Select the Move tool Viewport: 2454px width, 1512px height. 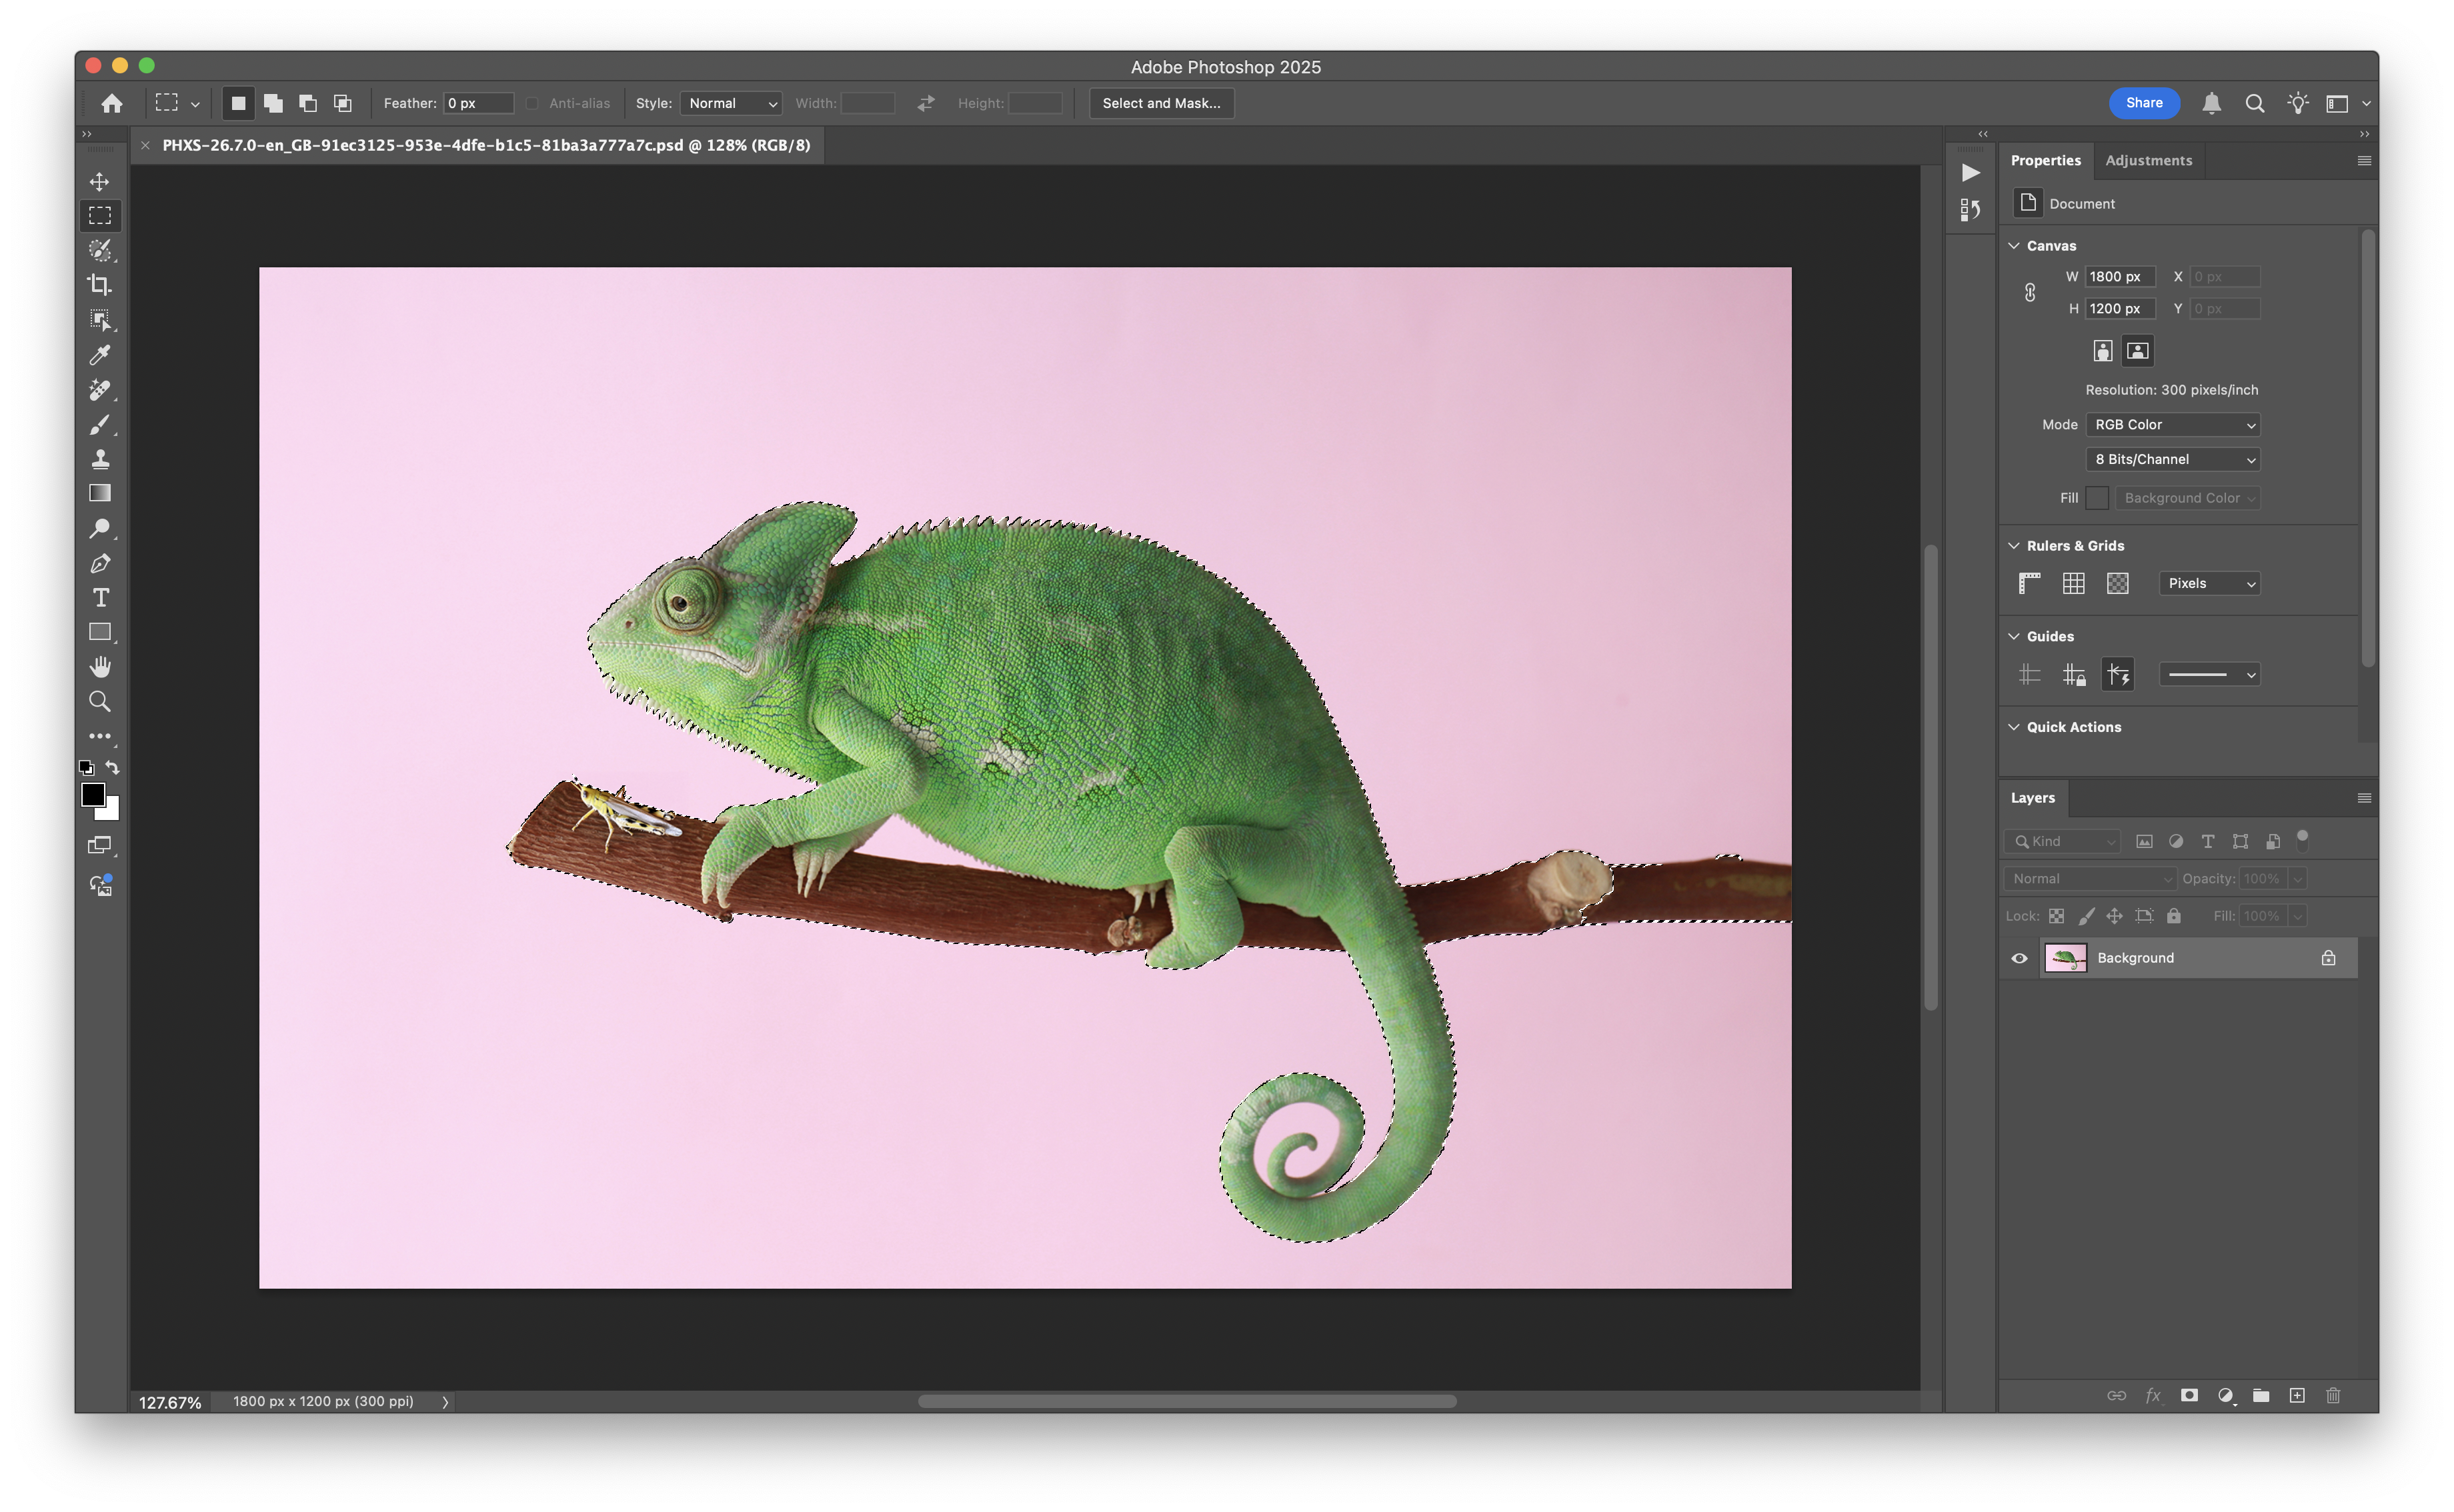(x=100, y=181)
